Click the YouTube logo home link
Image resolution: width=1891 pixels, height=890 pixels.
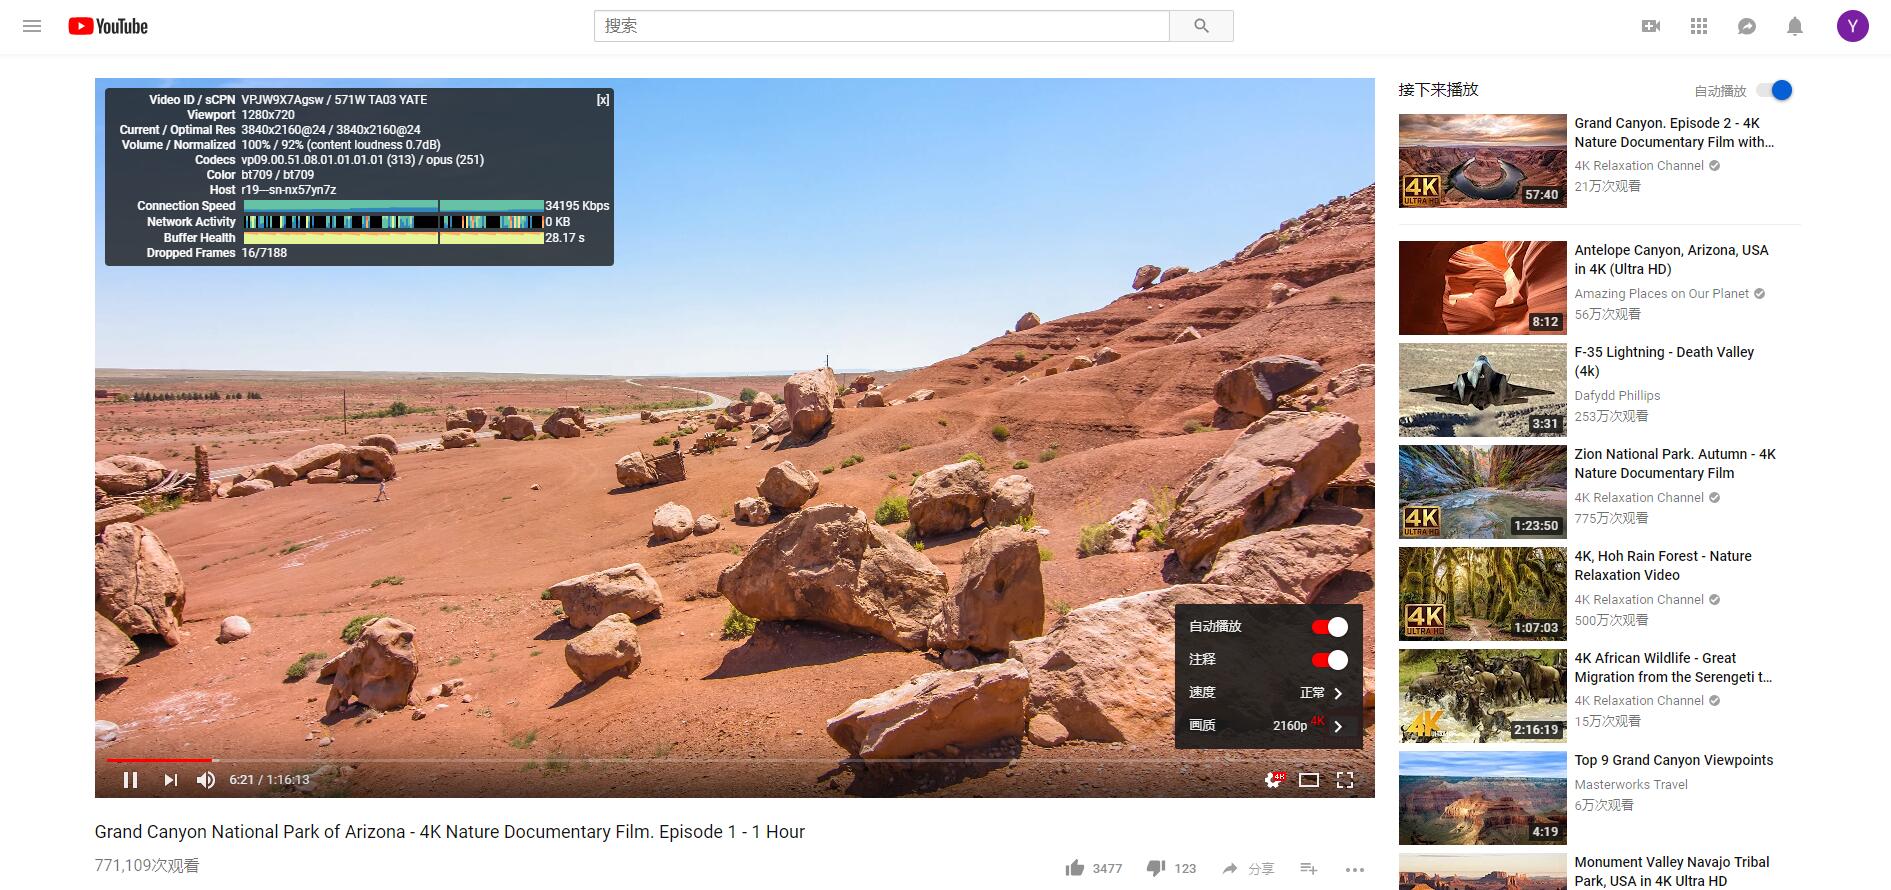(x=108, y=26)
